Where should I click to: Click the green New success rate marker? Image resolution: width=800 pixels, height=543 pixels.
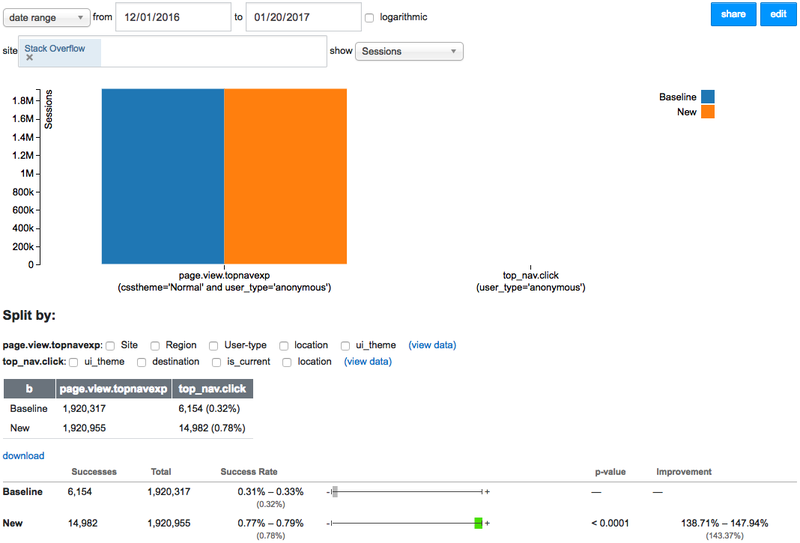pos(478,523)
